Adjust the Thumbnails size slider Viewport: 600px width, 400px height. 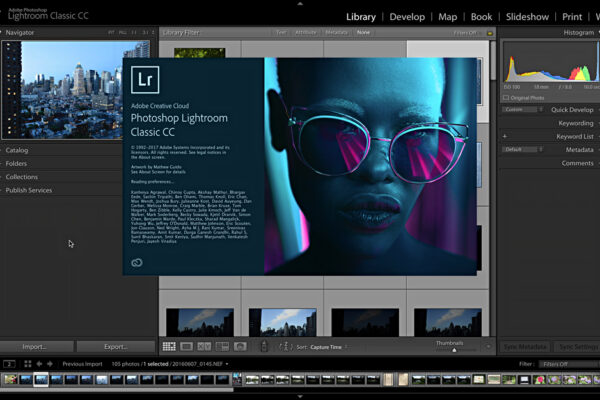(x=454, y=350)
